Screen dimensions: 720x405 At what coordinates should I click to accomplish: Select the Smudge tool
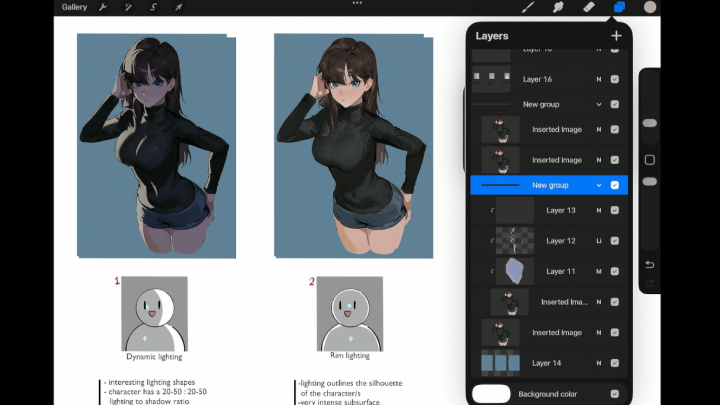[558, 7]
